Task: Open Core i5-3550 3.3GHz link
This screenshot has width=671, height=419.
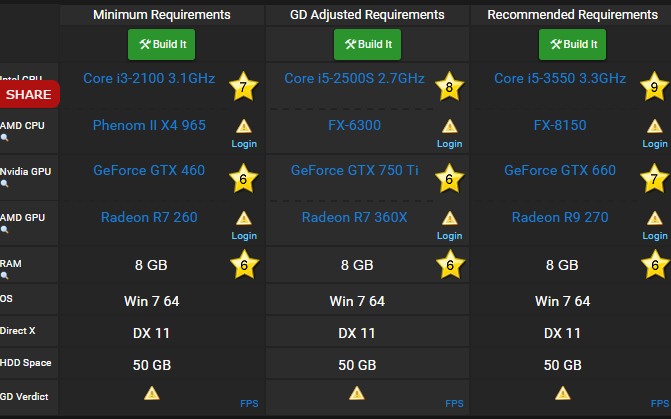Action: click(x=560, y=78)
